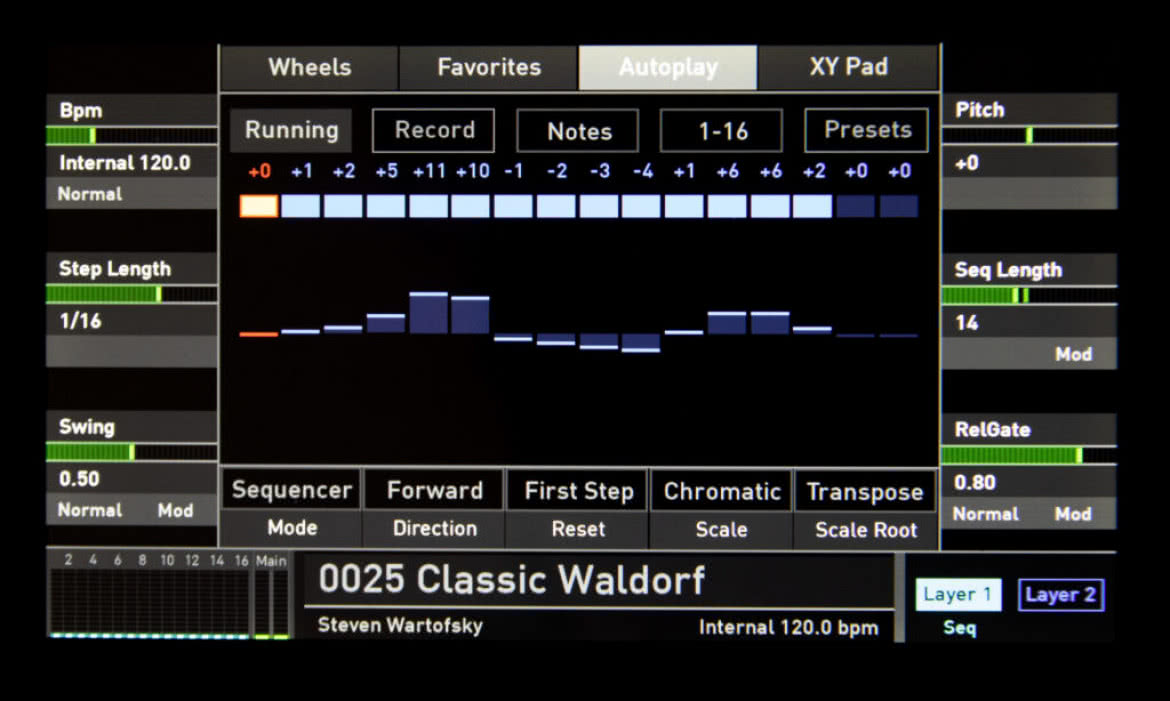
Task: Click the Seq label under Layer 1
Action: 960,628
